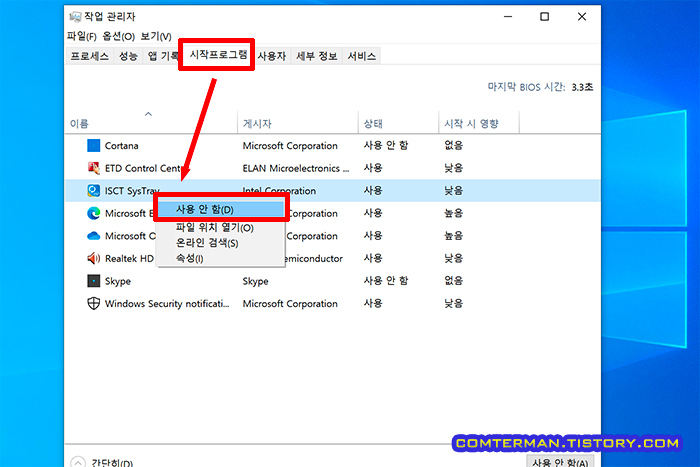Viewport: 700px width, 467px height.
Task: Switch to the 사용자 tab
Action: coord(271,56)
